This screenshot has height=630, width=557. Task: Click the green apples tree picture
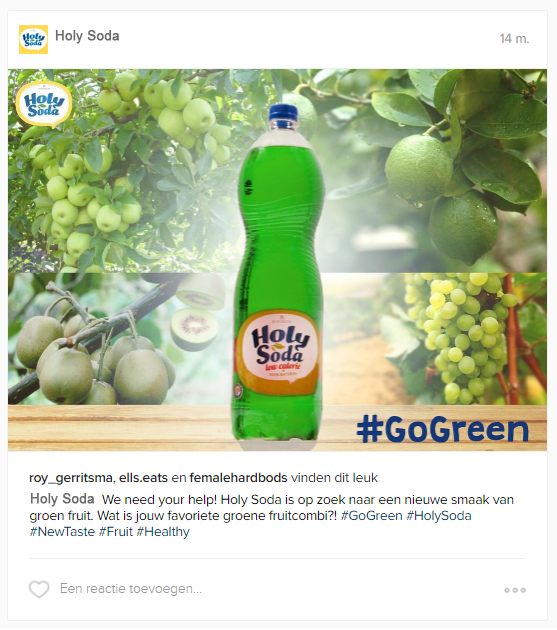pyautogui.click(x=123, y=171)
